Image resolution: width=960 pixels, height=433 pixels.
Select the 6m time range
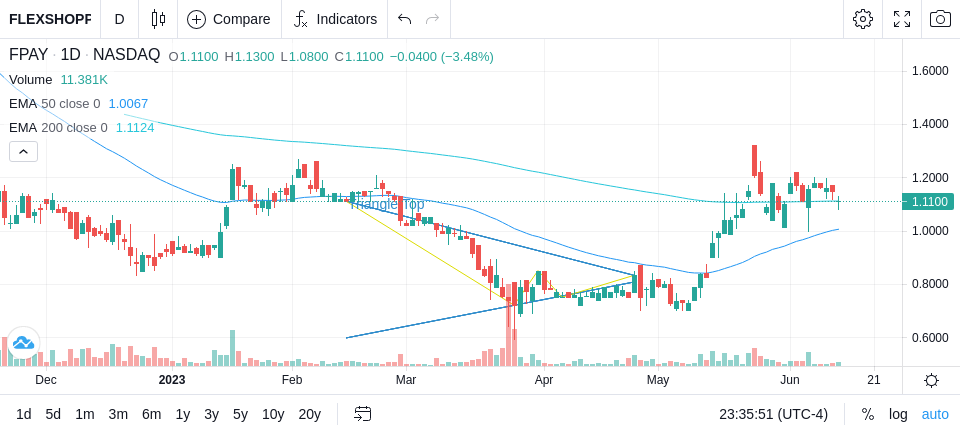click(x=151, y=415)
